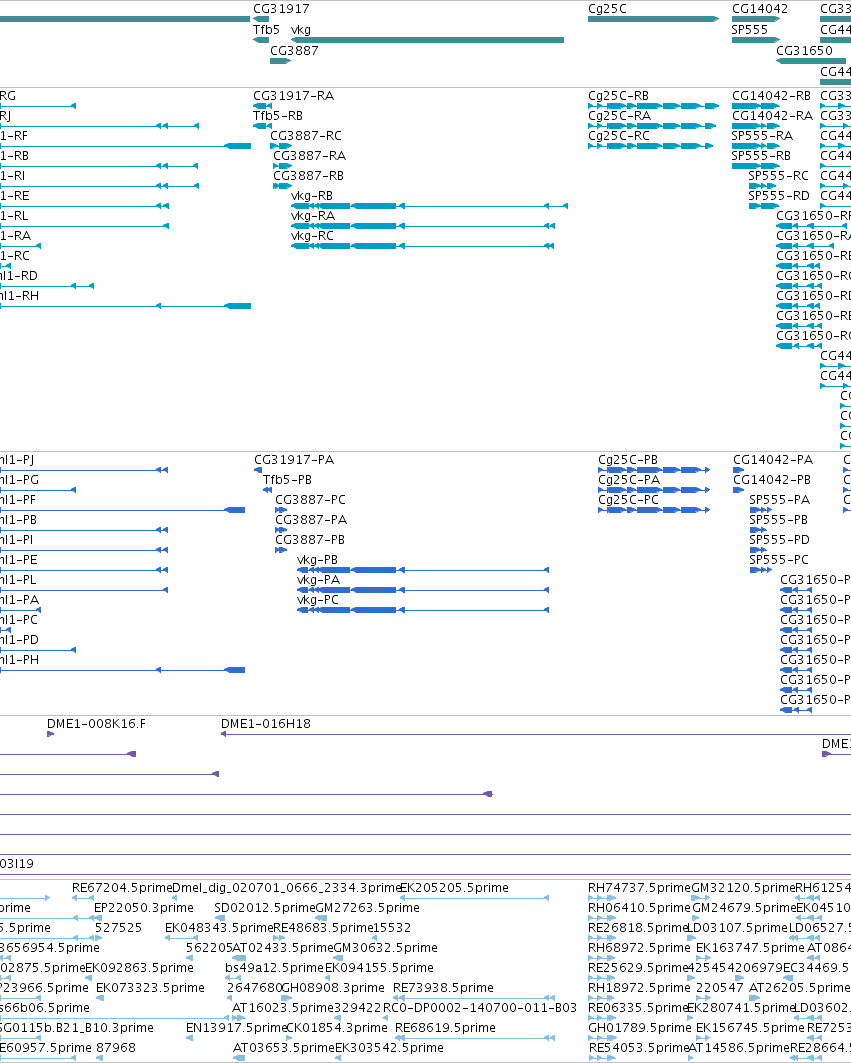Click the EK303542.5prime EST label
This screenshot has height=1063, width=851.
(x=389, y=1048)
